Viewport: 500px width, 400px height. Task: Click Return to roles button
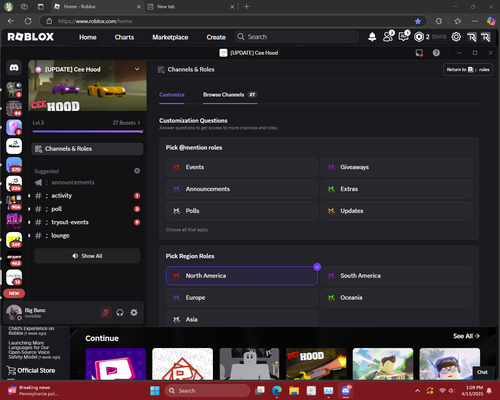[468, 70]
